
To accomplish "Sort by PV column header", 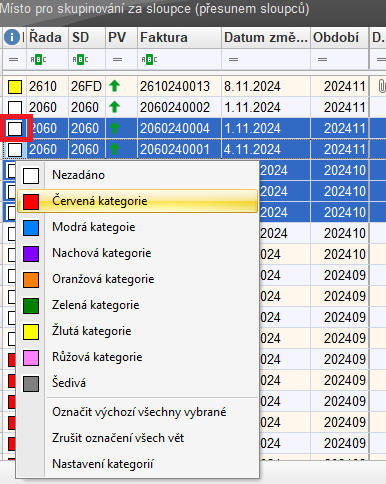I will point(121,37).
